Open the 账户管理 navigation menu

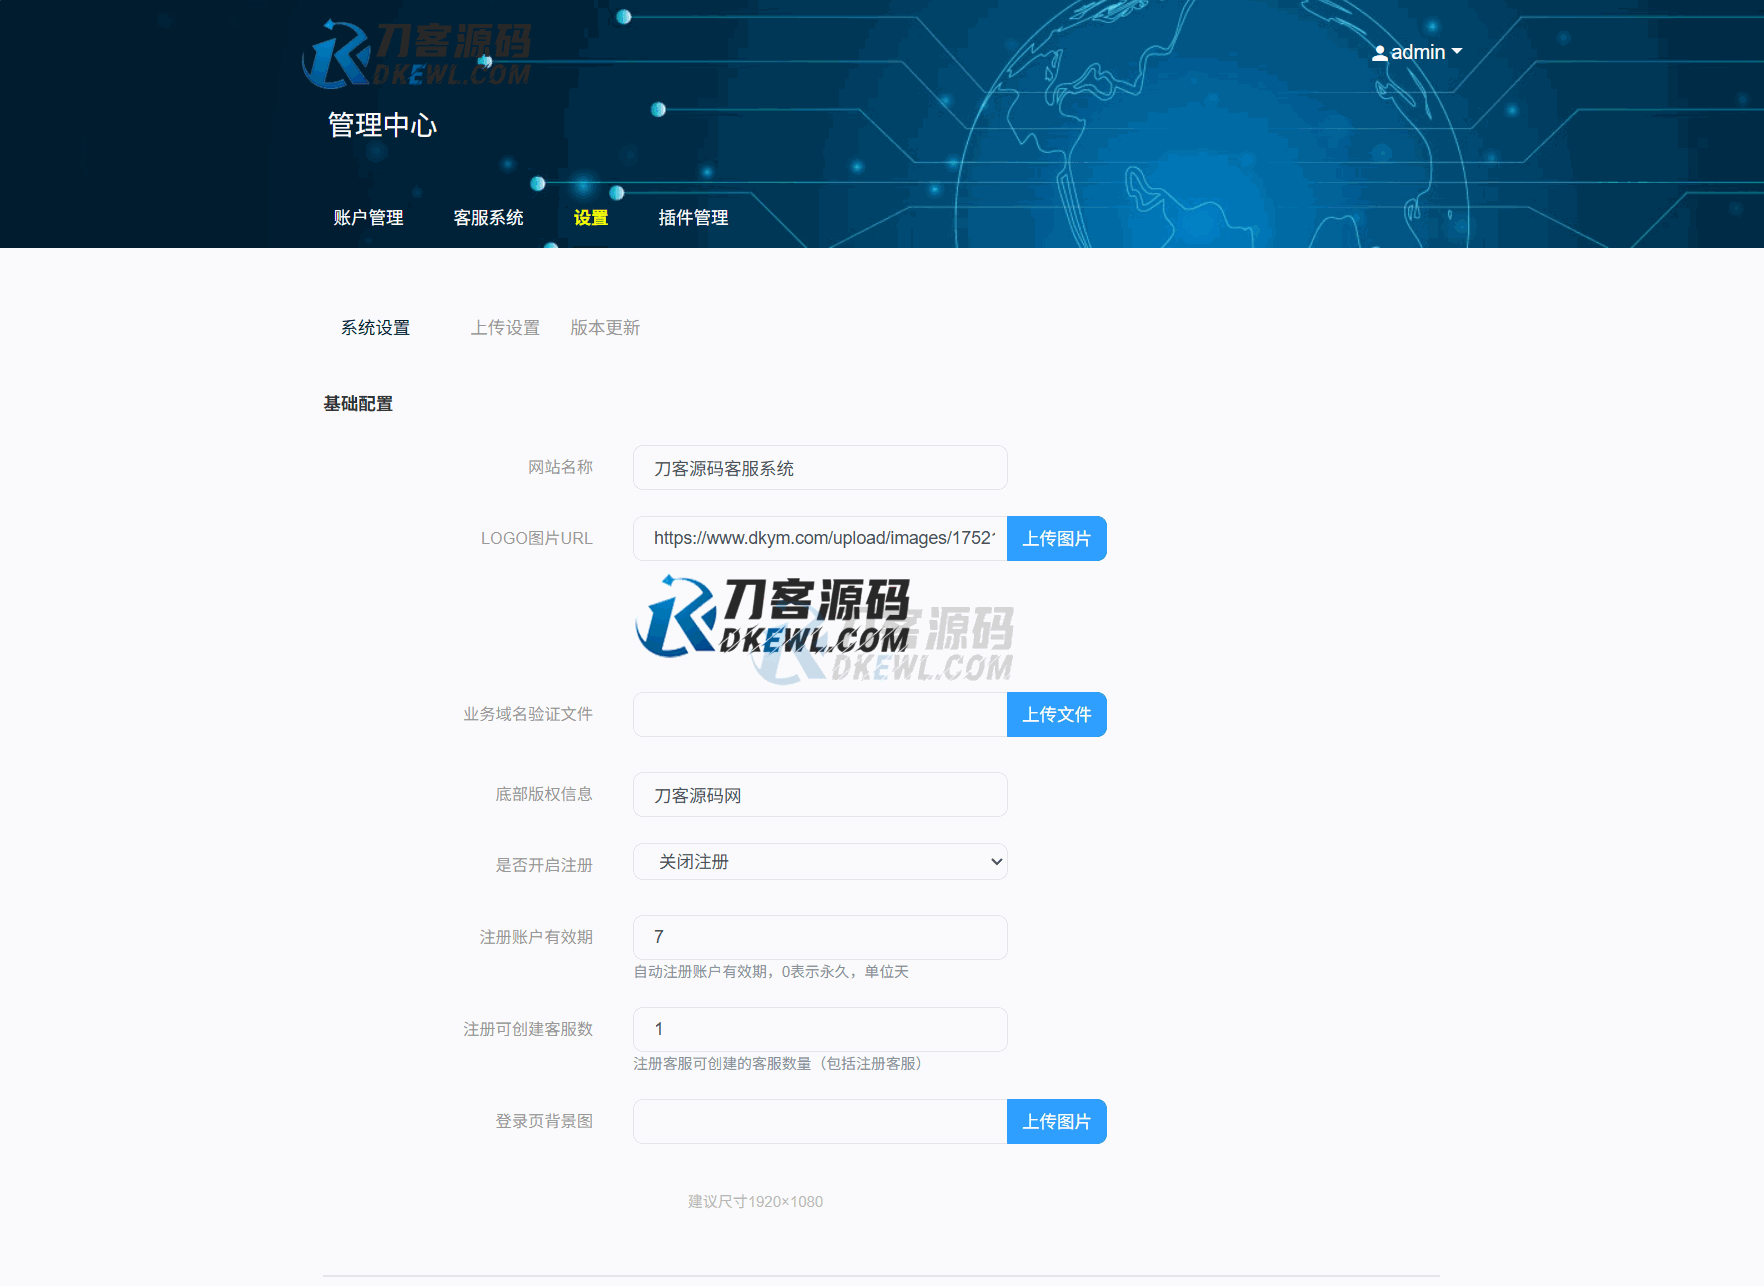tap(368, 218)
